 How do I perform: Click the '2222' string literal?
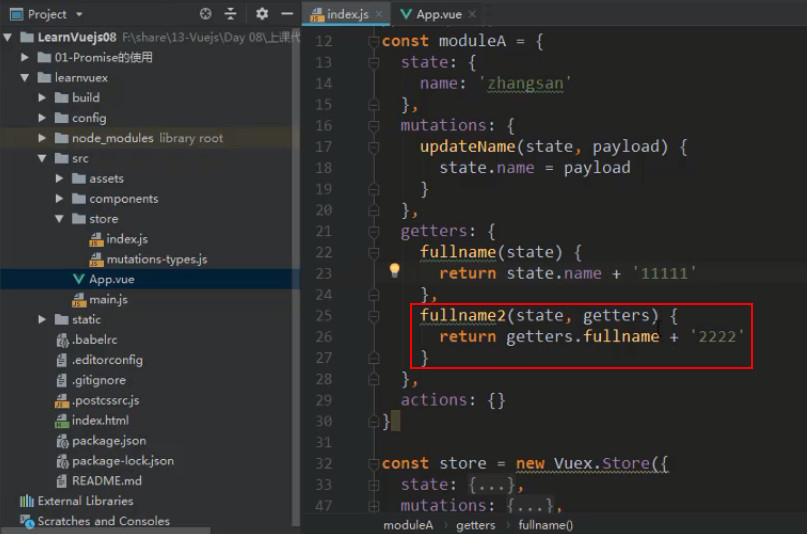[x=717, y=336]
